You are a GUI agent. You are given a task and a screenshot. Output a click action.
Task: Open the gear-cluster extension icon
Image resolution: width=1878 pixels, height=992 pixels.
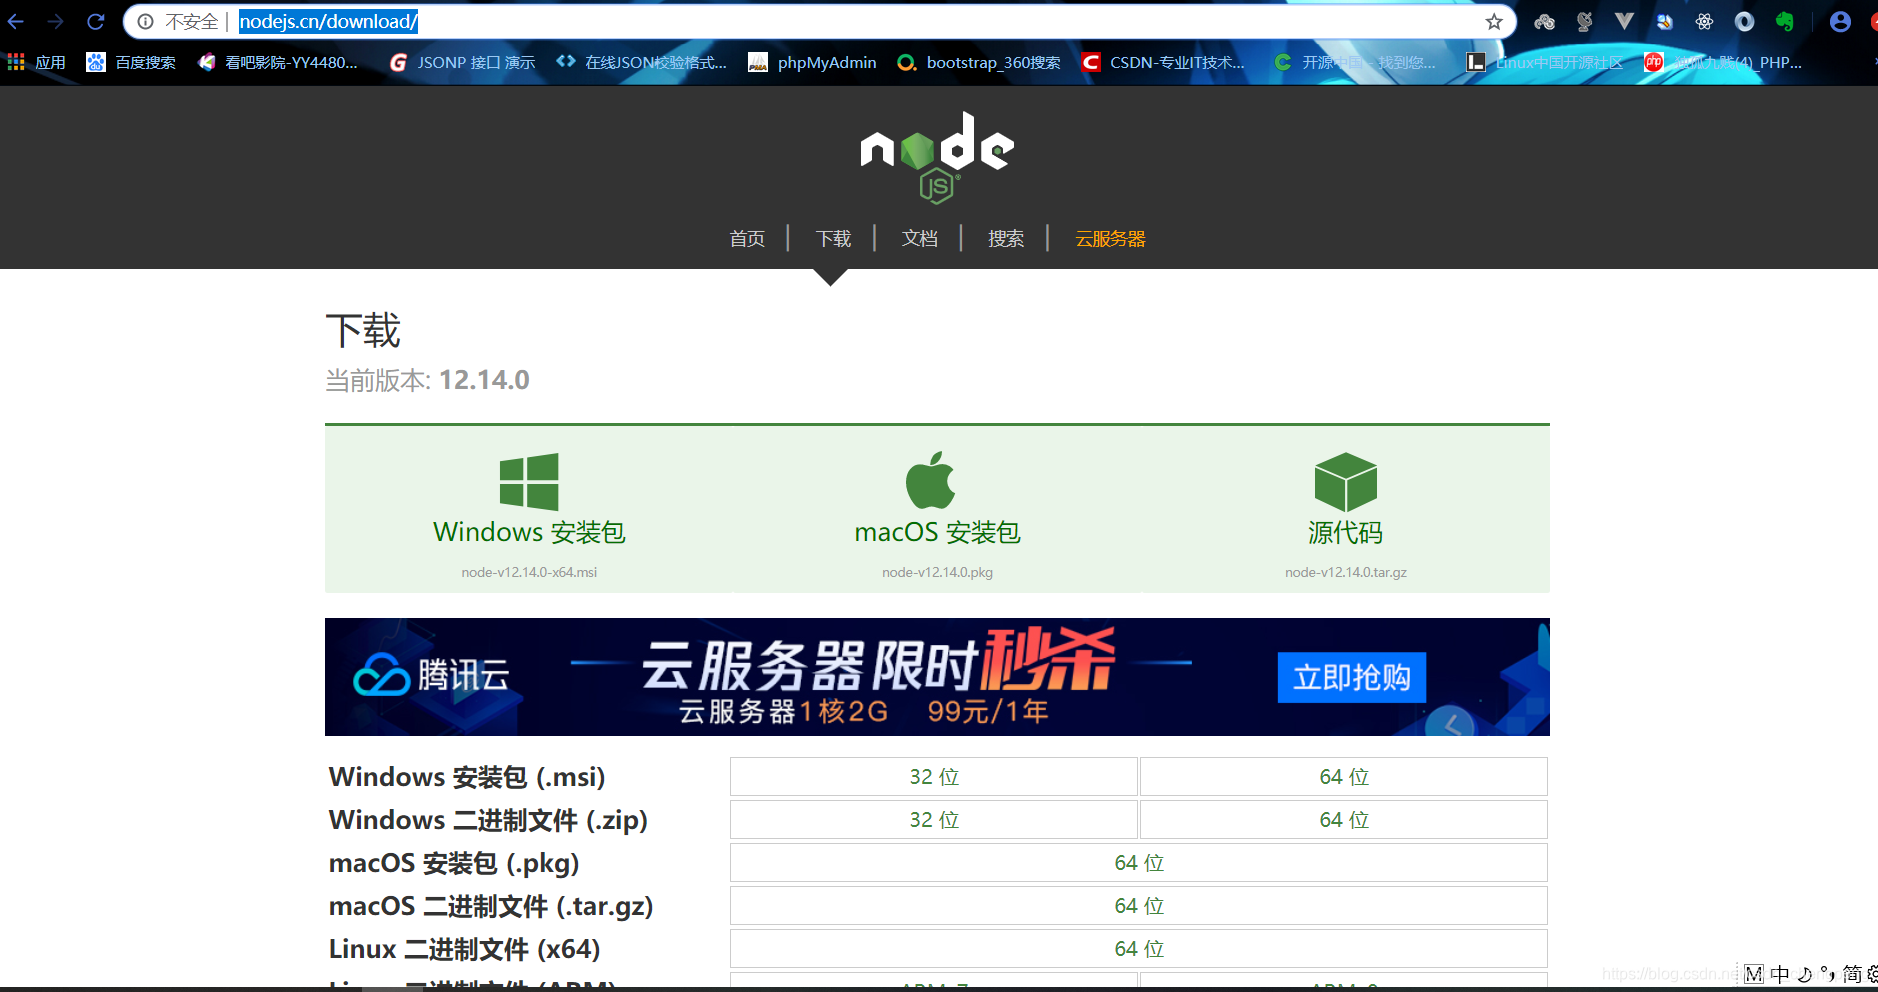(x=1545, y=21)
